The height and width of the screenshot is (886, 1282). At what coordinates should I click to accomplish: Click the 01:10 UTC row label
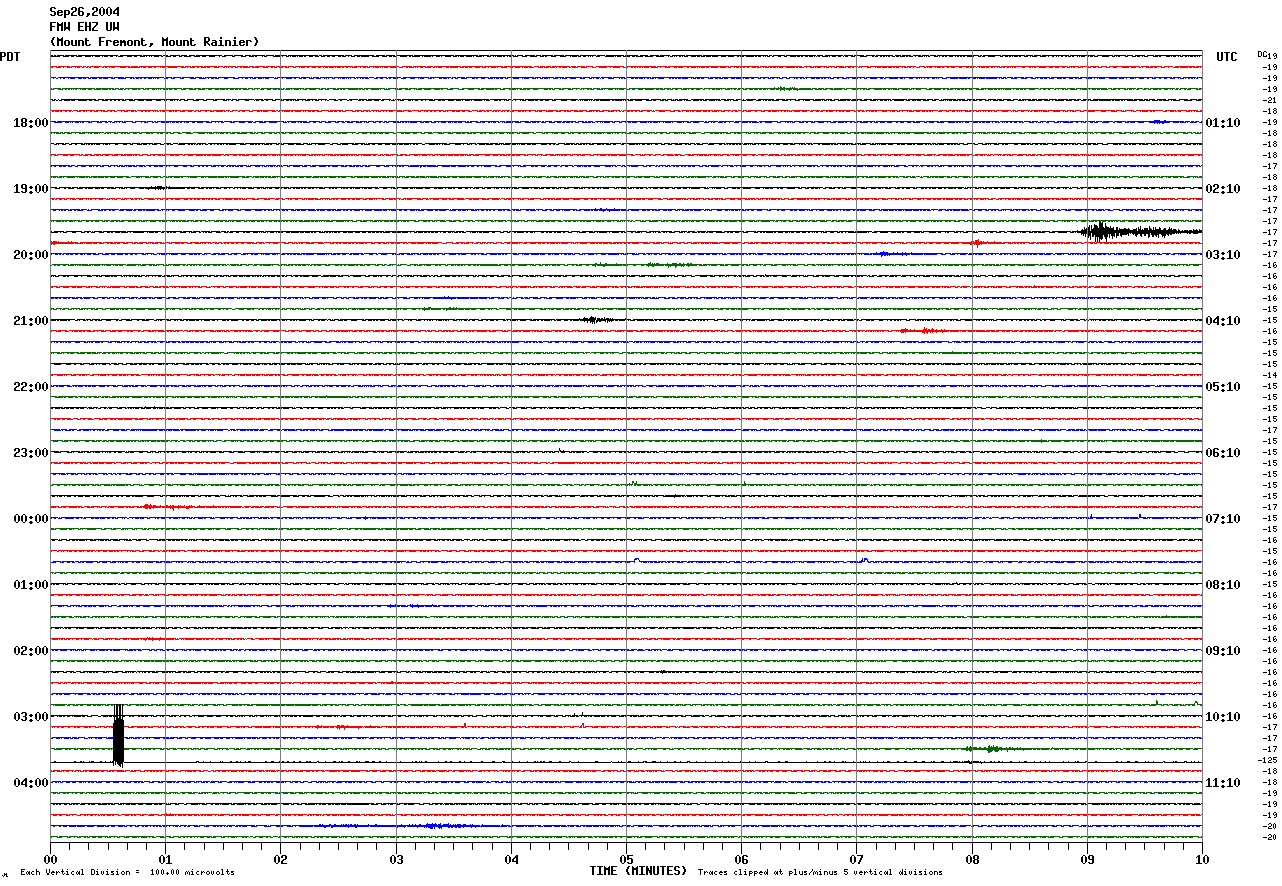tap(1223, 123)
